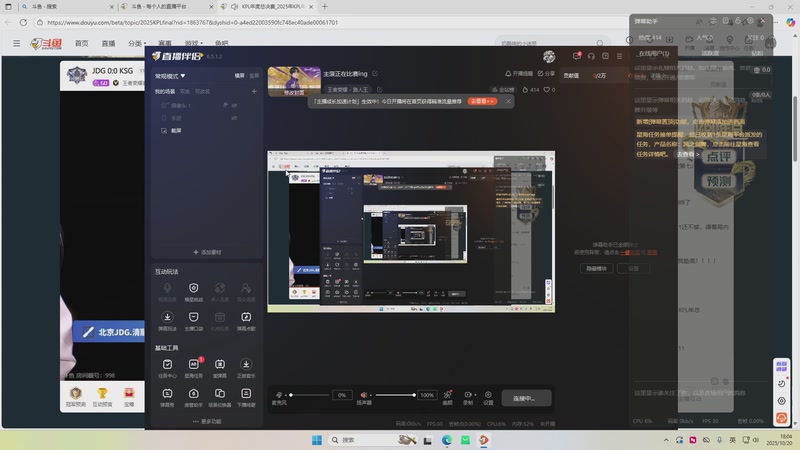Screen dimensions: 800x450
Task: Toggle visibility of 摄像头 1 source
Action: [235, 105]
